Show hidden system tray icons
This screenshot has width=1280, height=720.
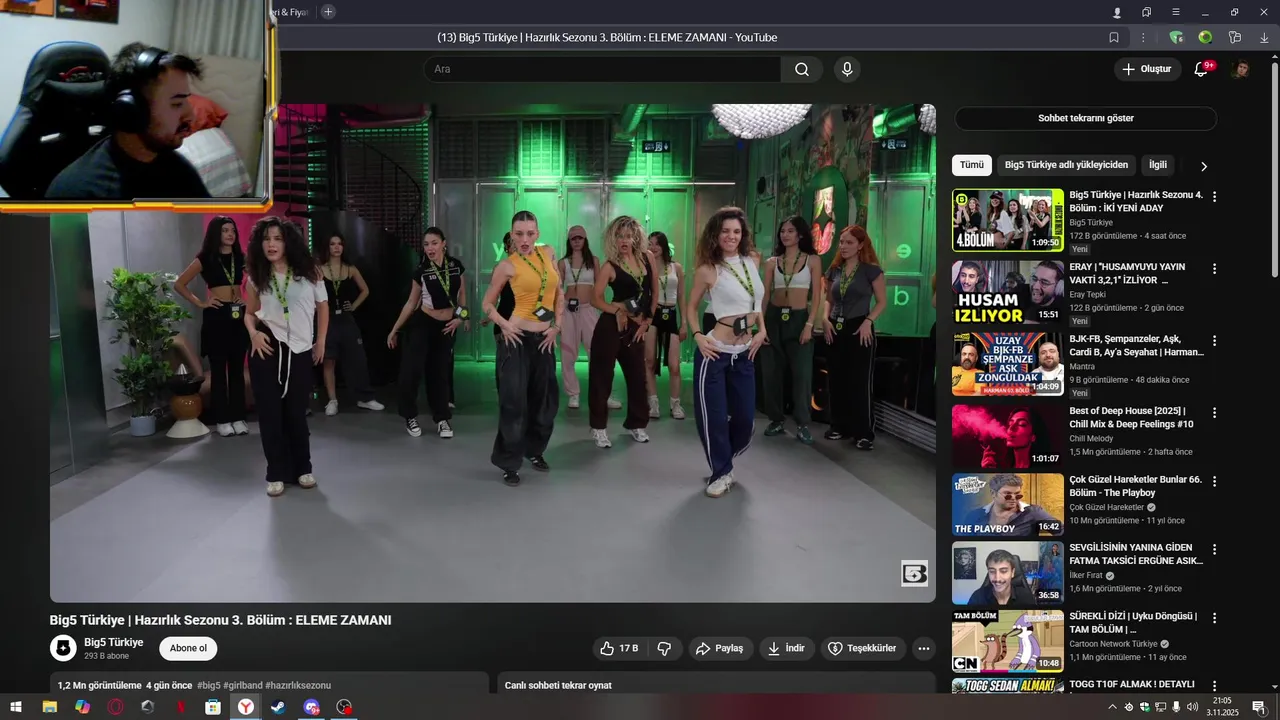pyautogui.click(x=1112, y=707)
